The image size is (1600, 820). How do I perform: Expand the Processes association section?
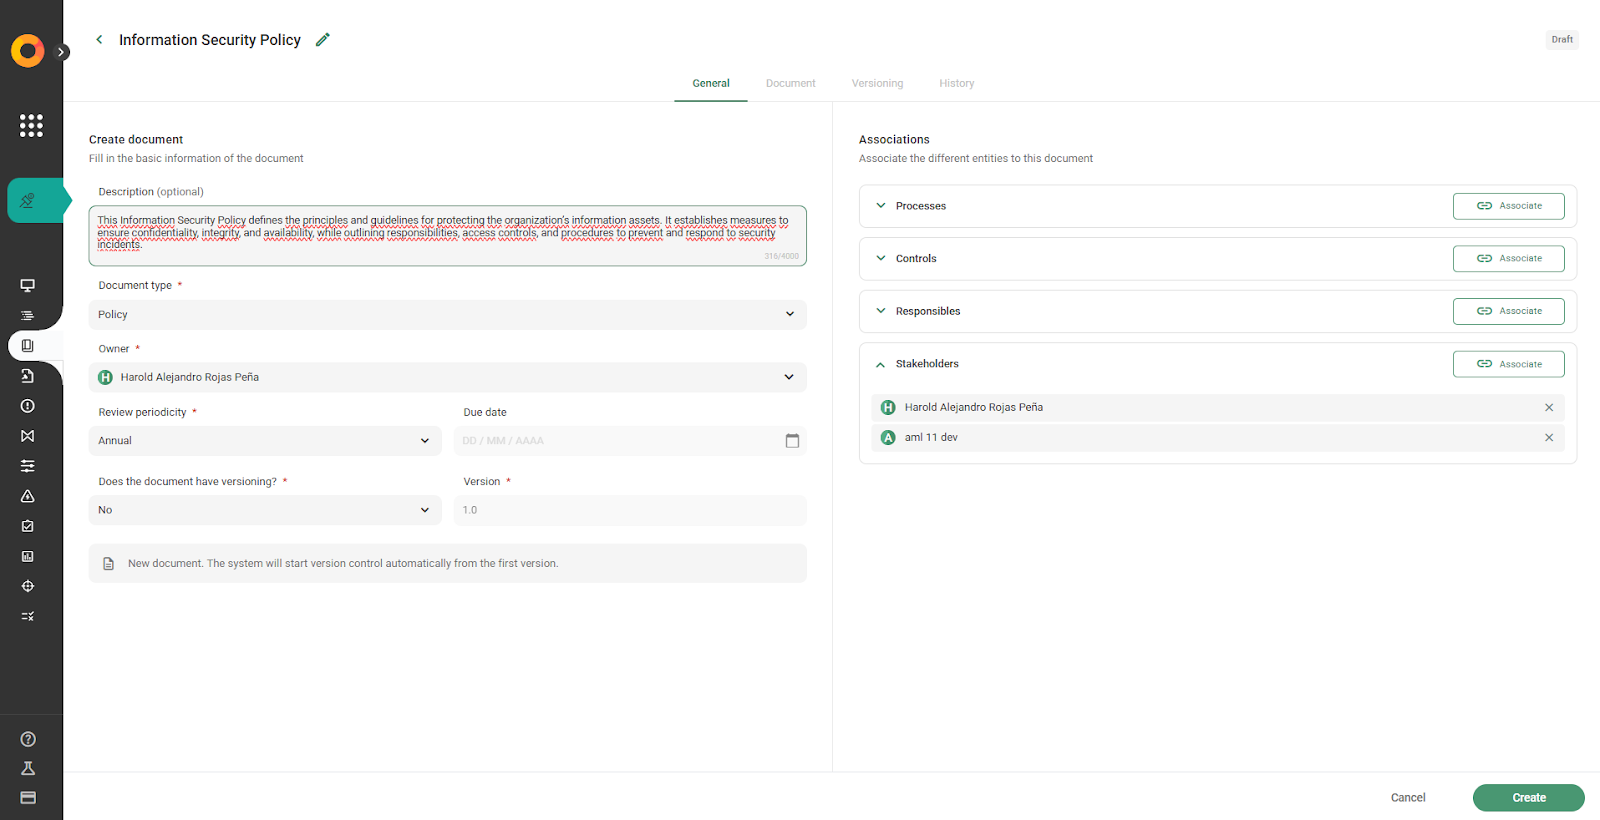click(881, 206)
